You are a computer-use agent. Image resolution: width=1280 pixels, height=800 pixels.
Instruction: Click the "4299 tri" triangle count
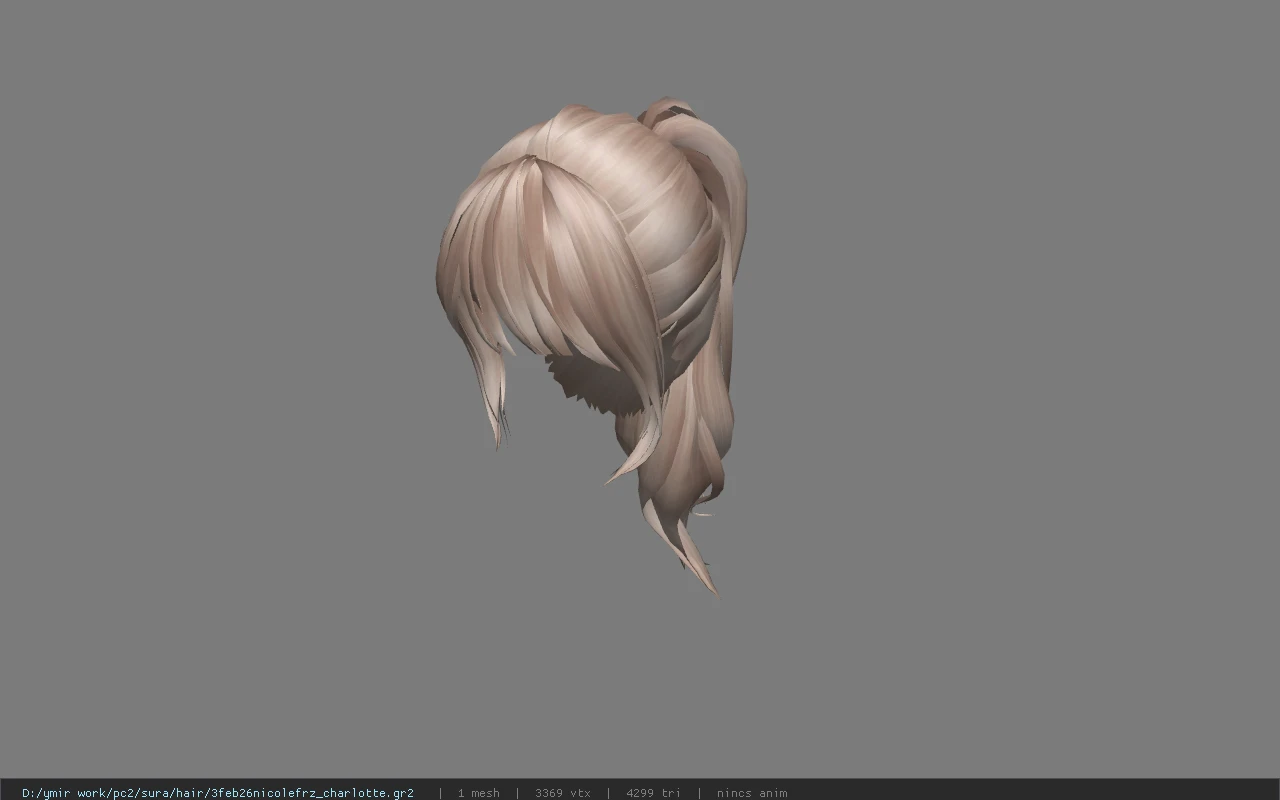(653, 793)
